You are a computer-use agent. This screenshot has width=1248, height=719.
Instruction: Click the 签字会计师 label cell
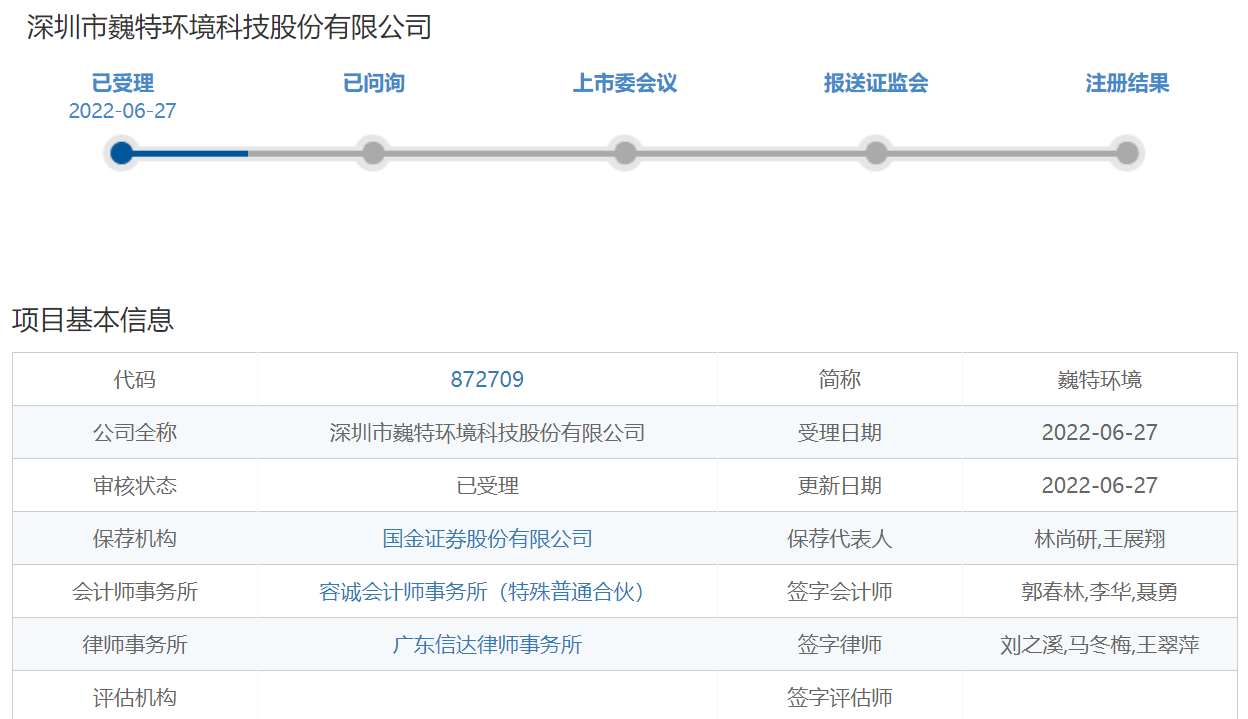pyautogui.click(x=840, y=592)
